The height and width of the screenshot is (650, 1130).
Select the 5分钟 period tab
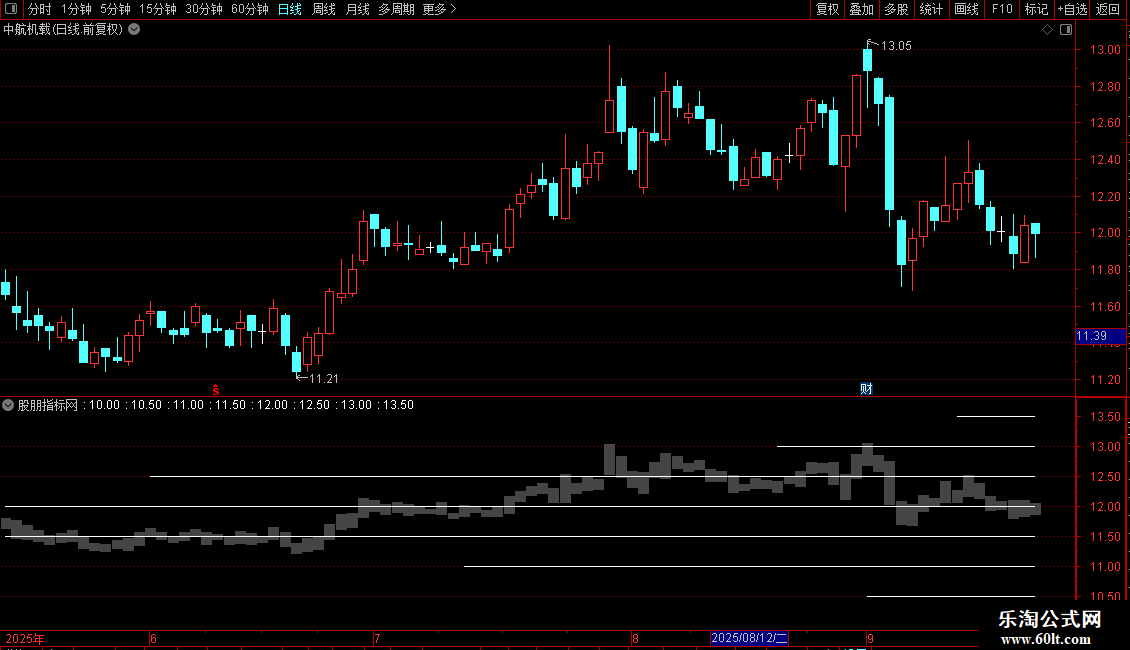click(x=115, y=9)
